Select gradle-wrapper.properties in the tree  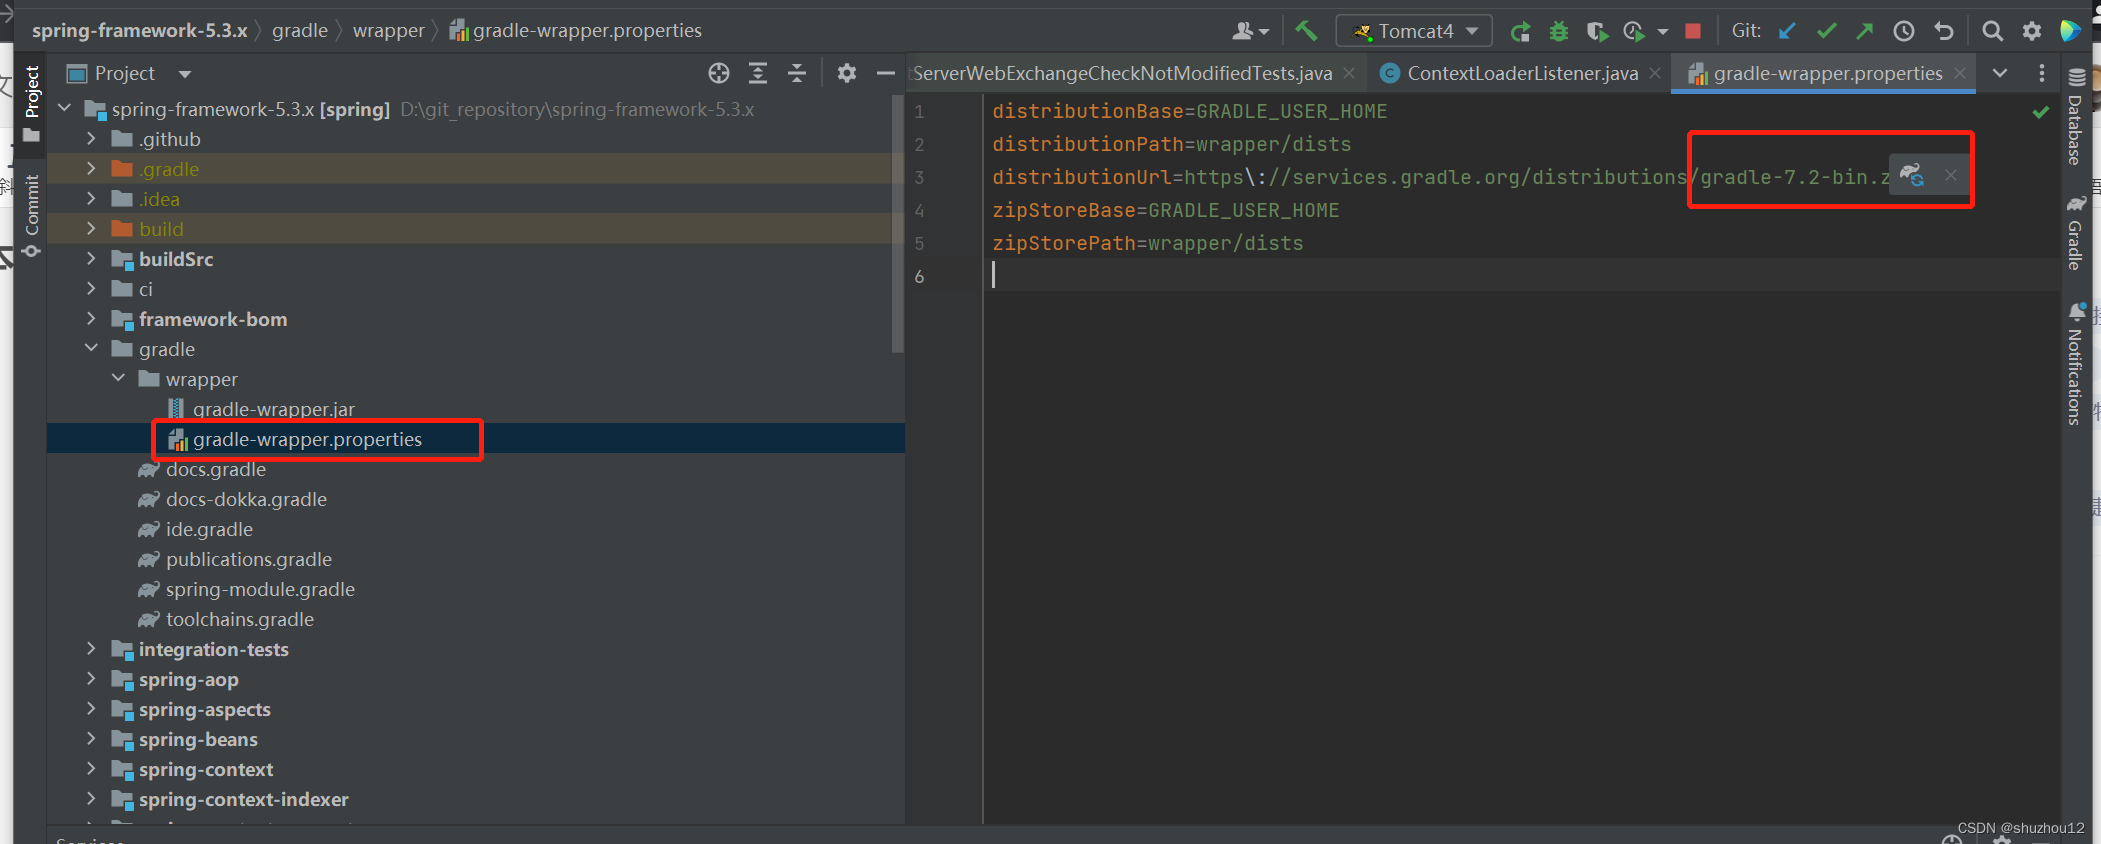pyautogui.click(x=307, y=439)
